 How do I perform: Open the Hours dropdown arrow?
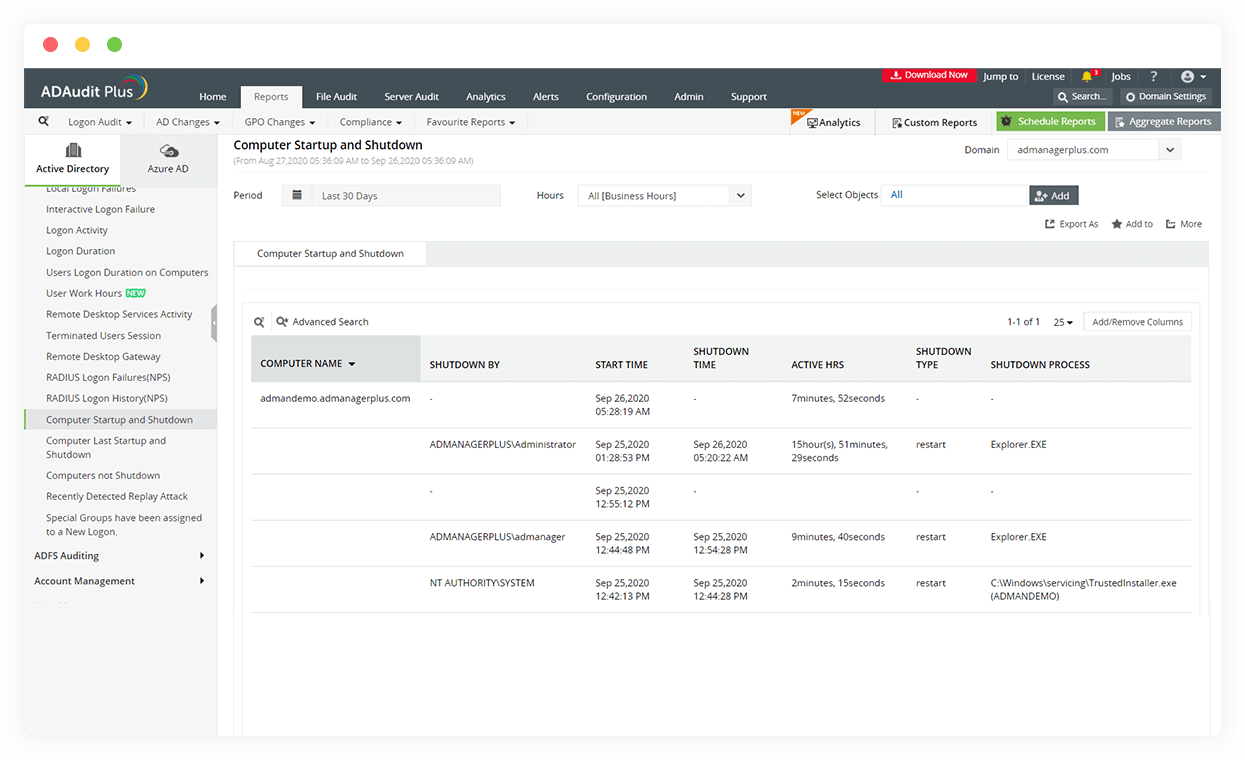click(740, 196)
